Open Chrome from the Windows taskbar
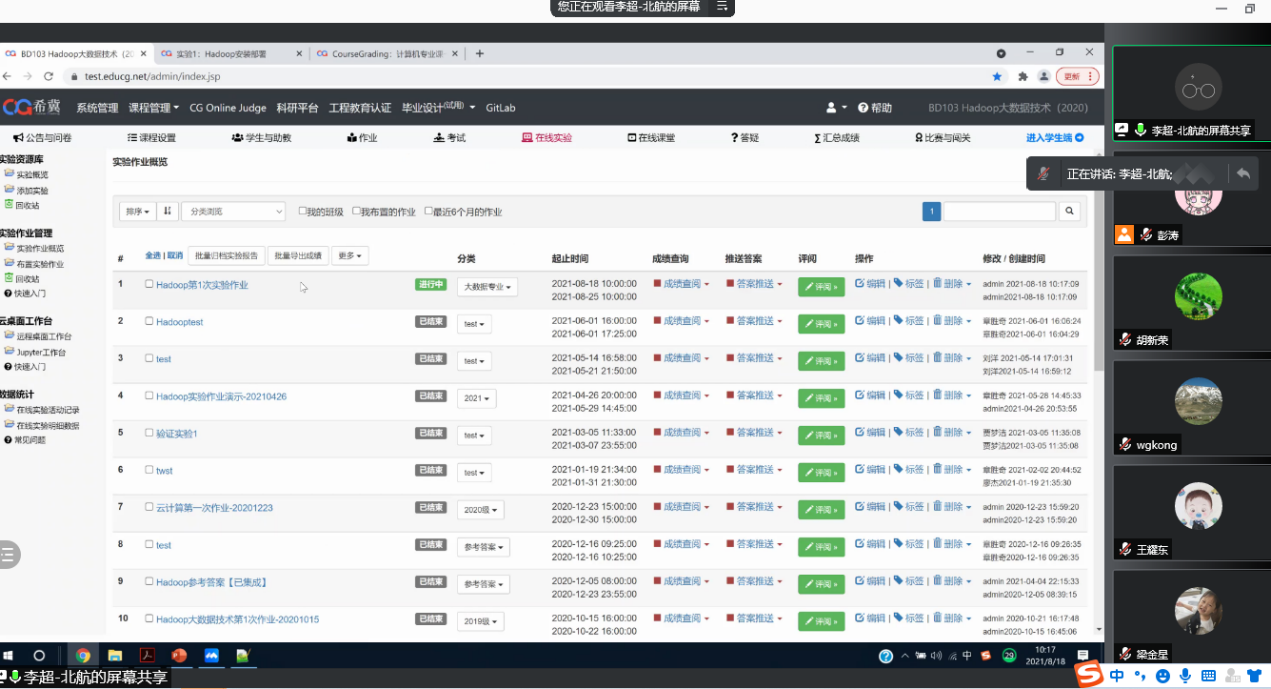Viewport: 1271px width, 689px height. (83, 656)
